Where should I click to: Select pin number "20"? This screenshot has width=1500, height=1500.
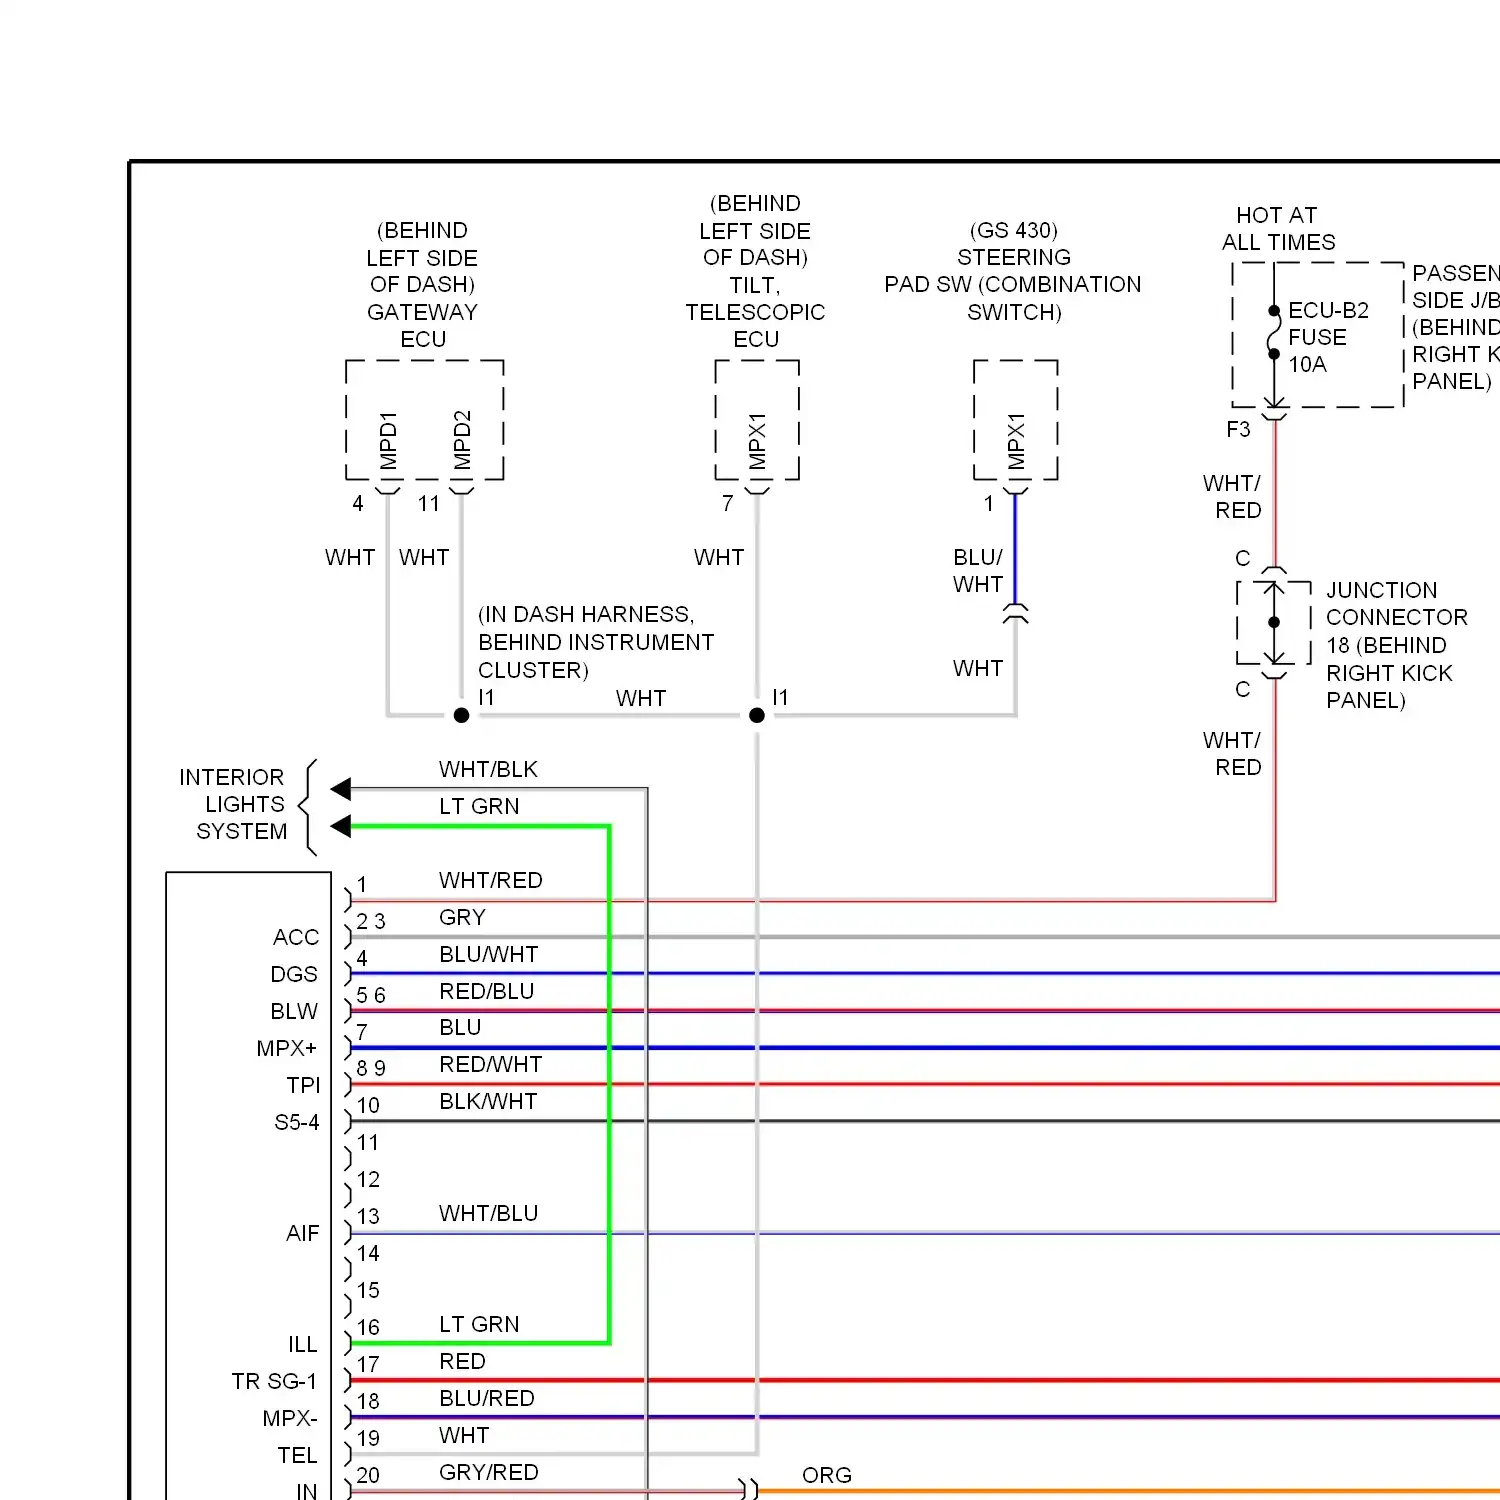coord(368,1475)
